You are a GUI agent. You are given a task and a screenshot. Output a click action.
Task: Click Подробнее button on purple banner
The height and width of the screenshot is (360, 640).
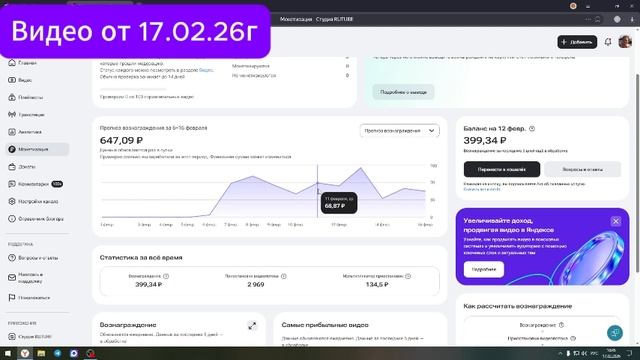pos(484,269)
